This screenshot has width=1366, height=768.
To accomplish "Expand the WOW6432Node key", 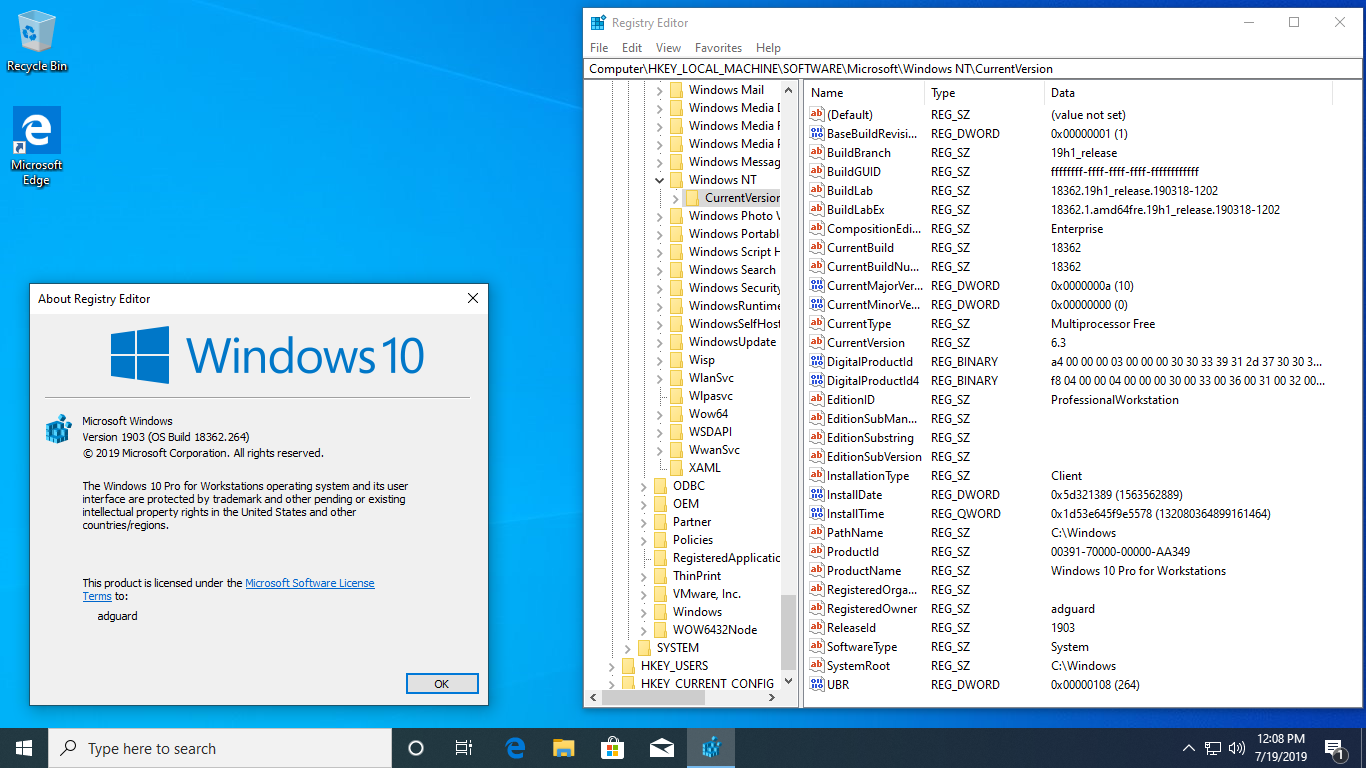I will pos(643,630).
